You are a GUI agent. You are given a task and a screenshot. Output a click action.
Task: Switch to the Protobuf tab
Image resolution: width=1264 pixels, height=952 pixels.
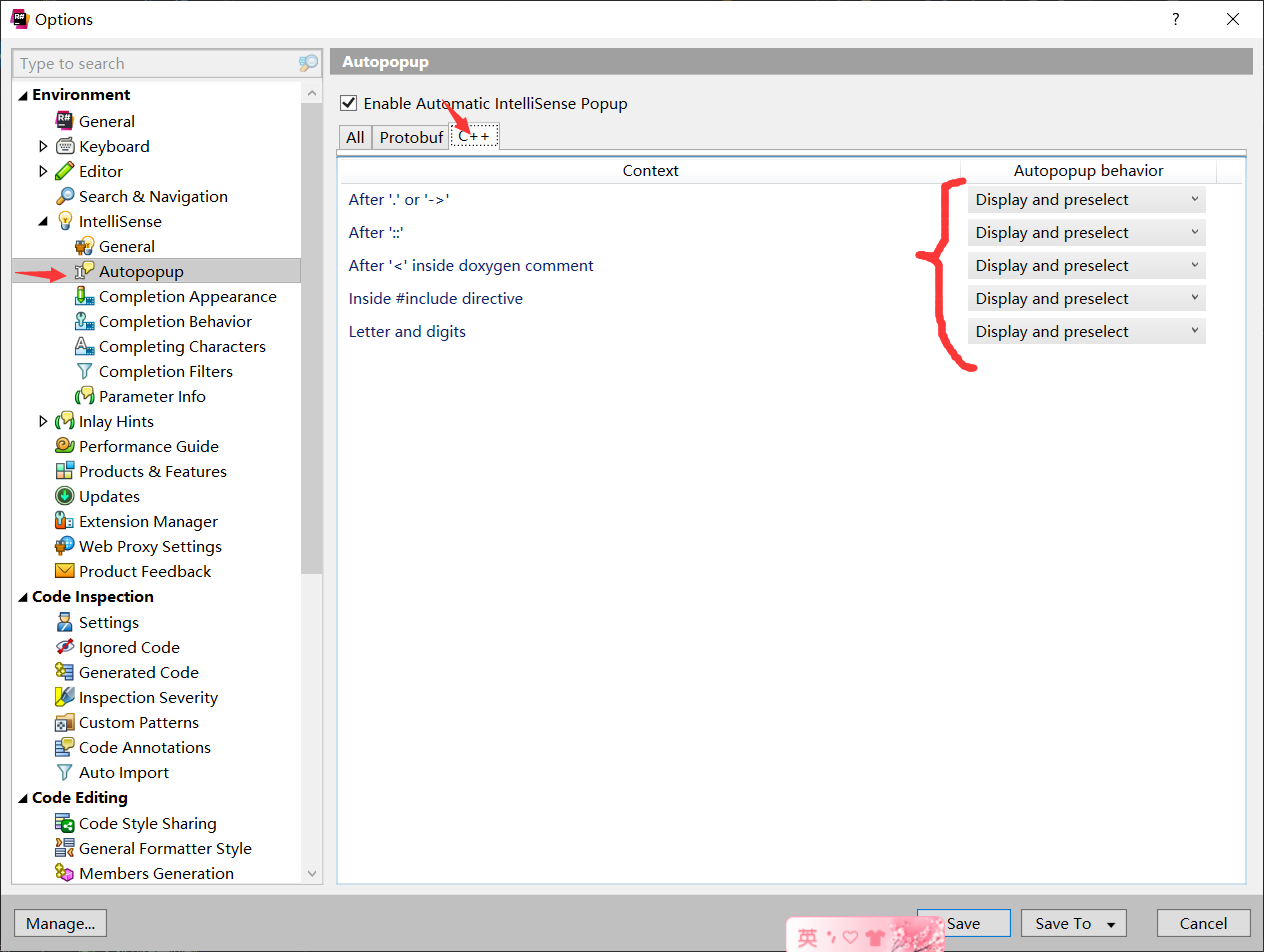[411, 137]
